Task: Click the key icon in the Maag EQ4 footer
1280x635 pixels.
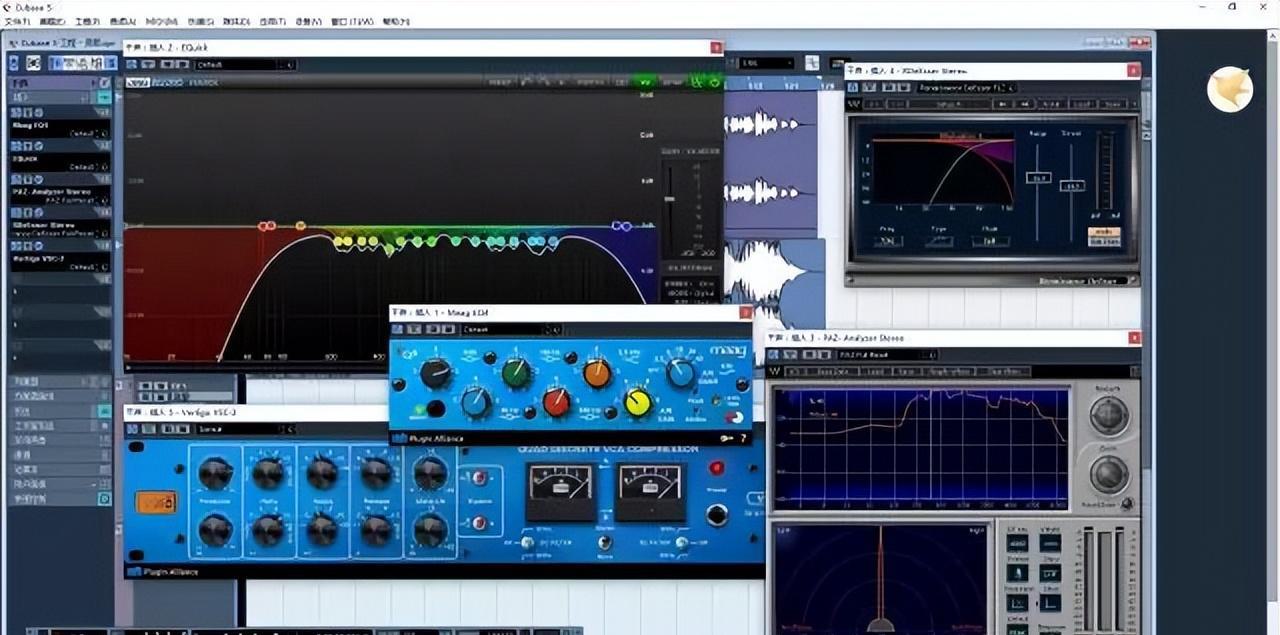Action: tap(726, 438)
